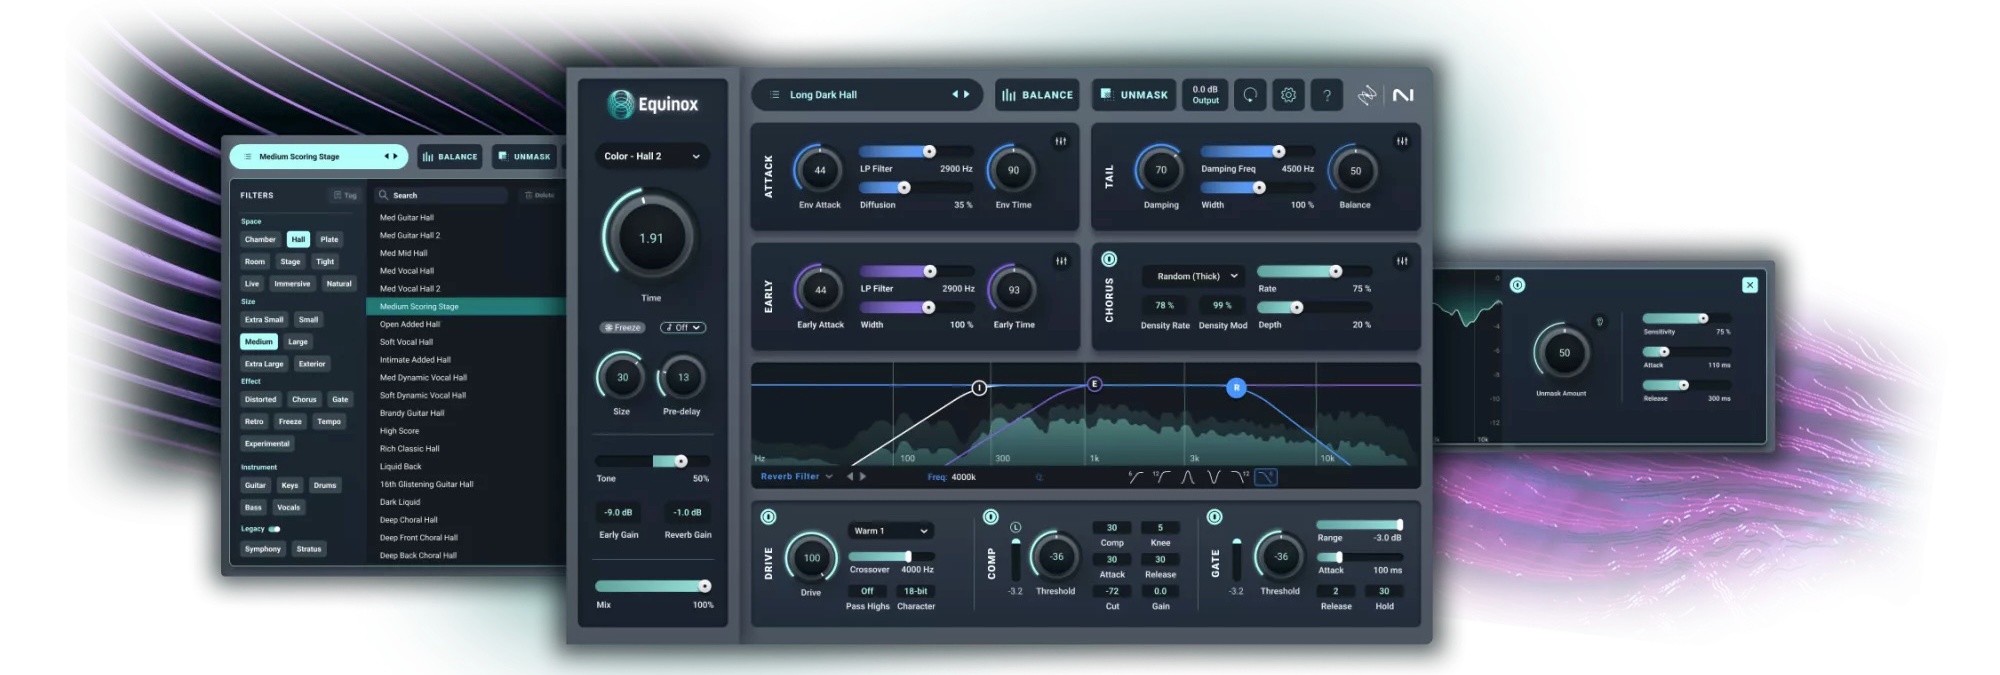Toggle the Unmask panel power button
The width and height of the screenshot is (2000, 675).
[1517, 285]
